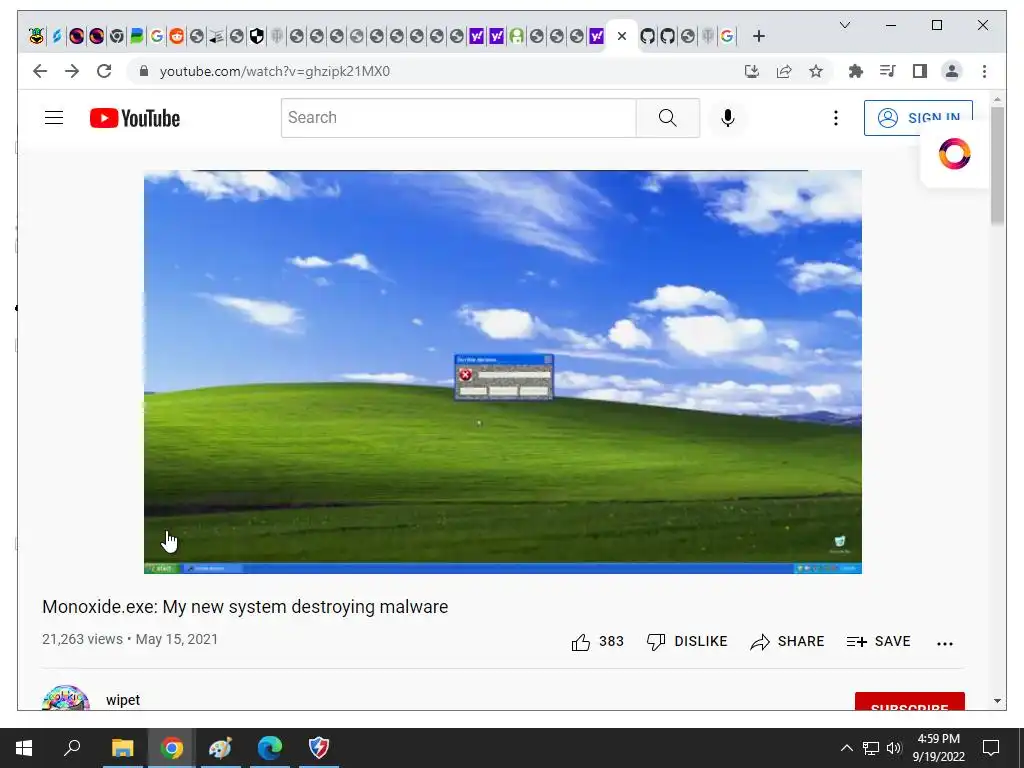1024x768 pixels.
Task: Toggle Chrome side panel
Action: [x=920, y=71]
